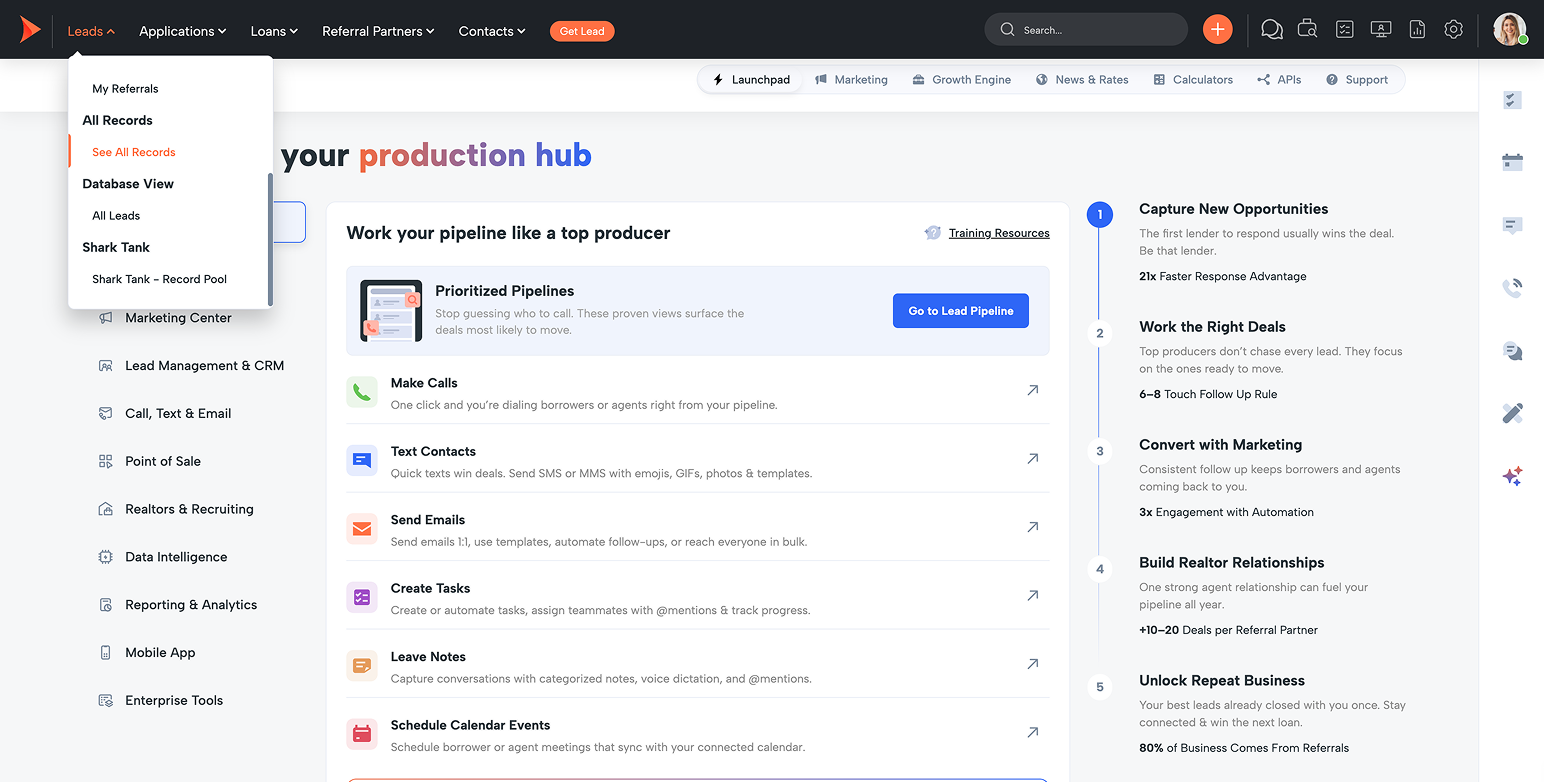Click the Leave Notes orange note icon

point(362,666)
